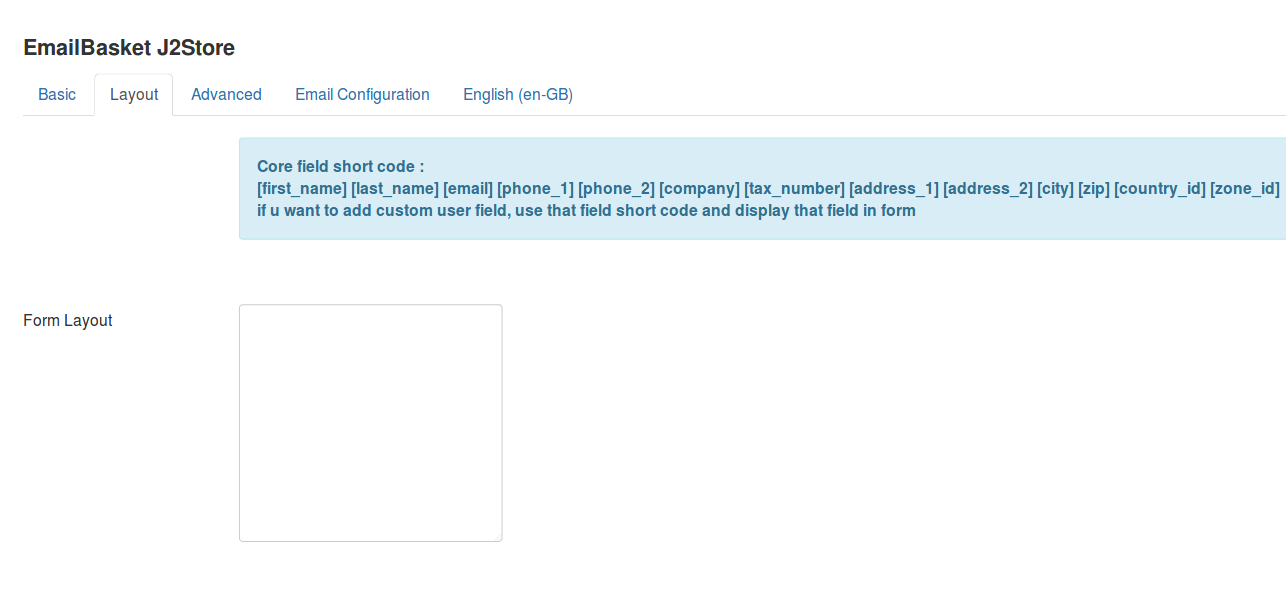
Task: Go to the Email Configuration tab
Action: [362, 94]
